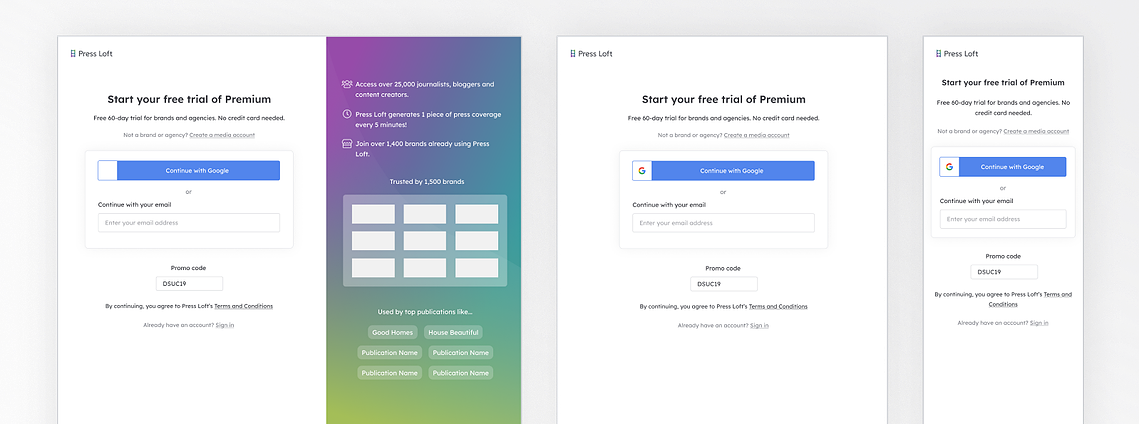Screen dimensions: 1139x424
Task: Click Sign in link in the narrow mobile mockup
Action: pyautogui.click(x=1039, y=322)
